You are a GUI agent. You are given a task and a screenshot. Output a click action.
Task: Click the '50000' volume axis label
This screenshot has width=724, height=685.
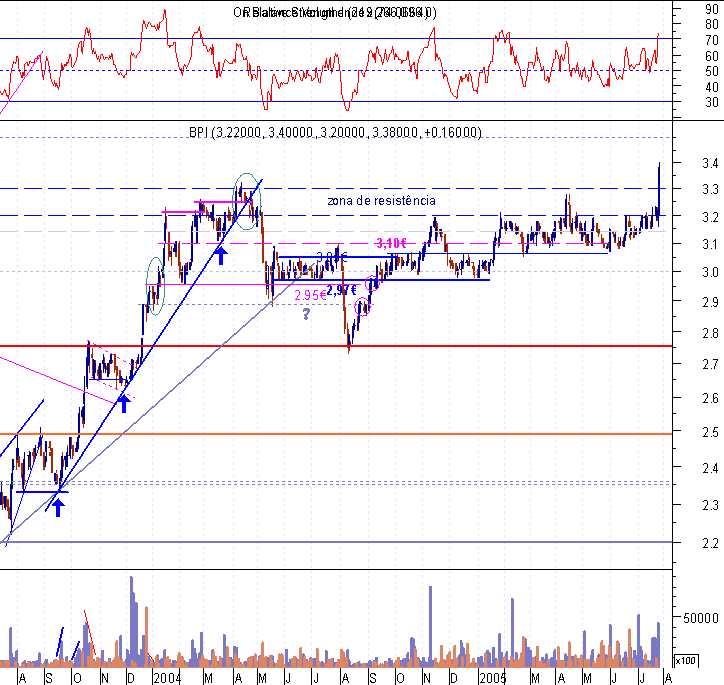pyautogui.click(x=700, y=618)
